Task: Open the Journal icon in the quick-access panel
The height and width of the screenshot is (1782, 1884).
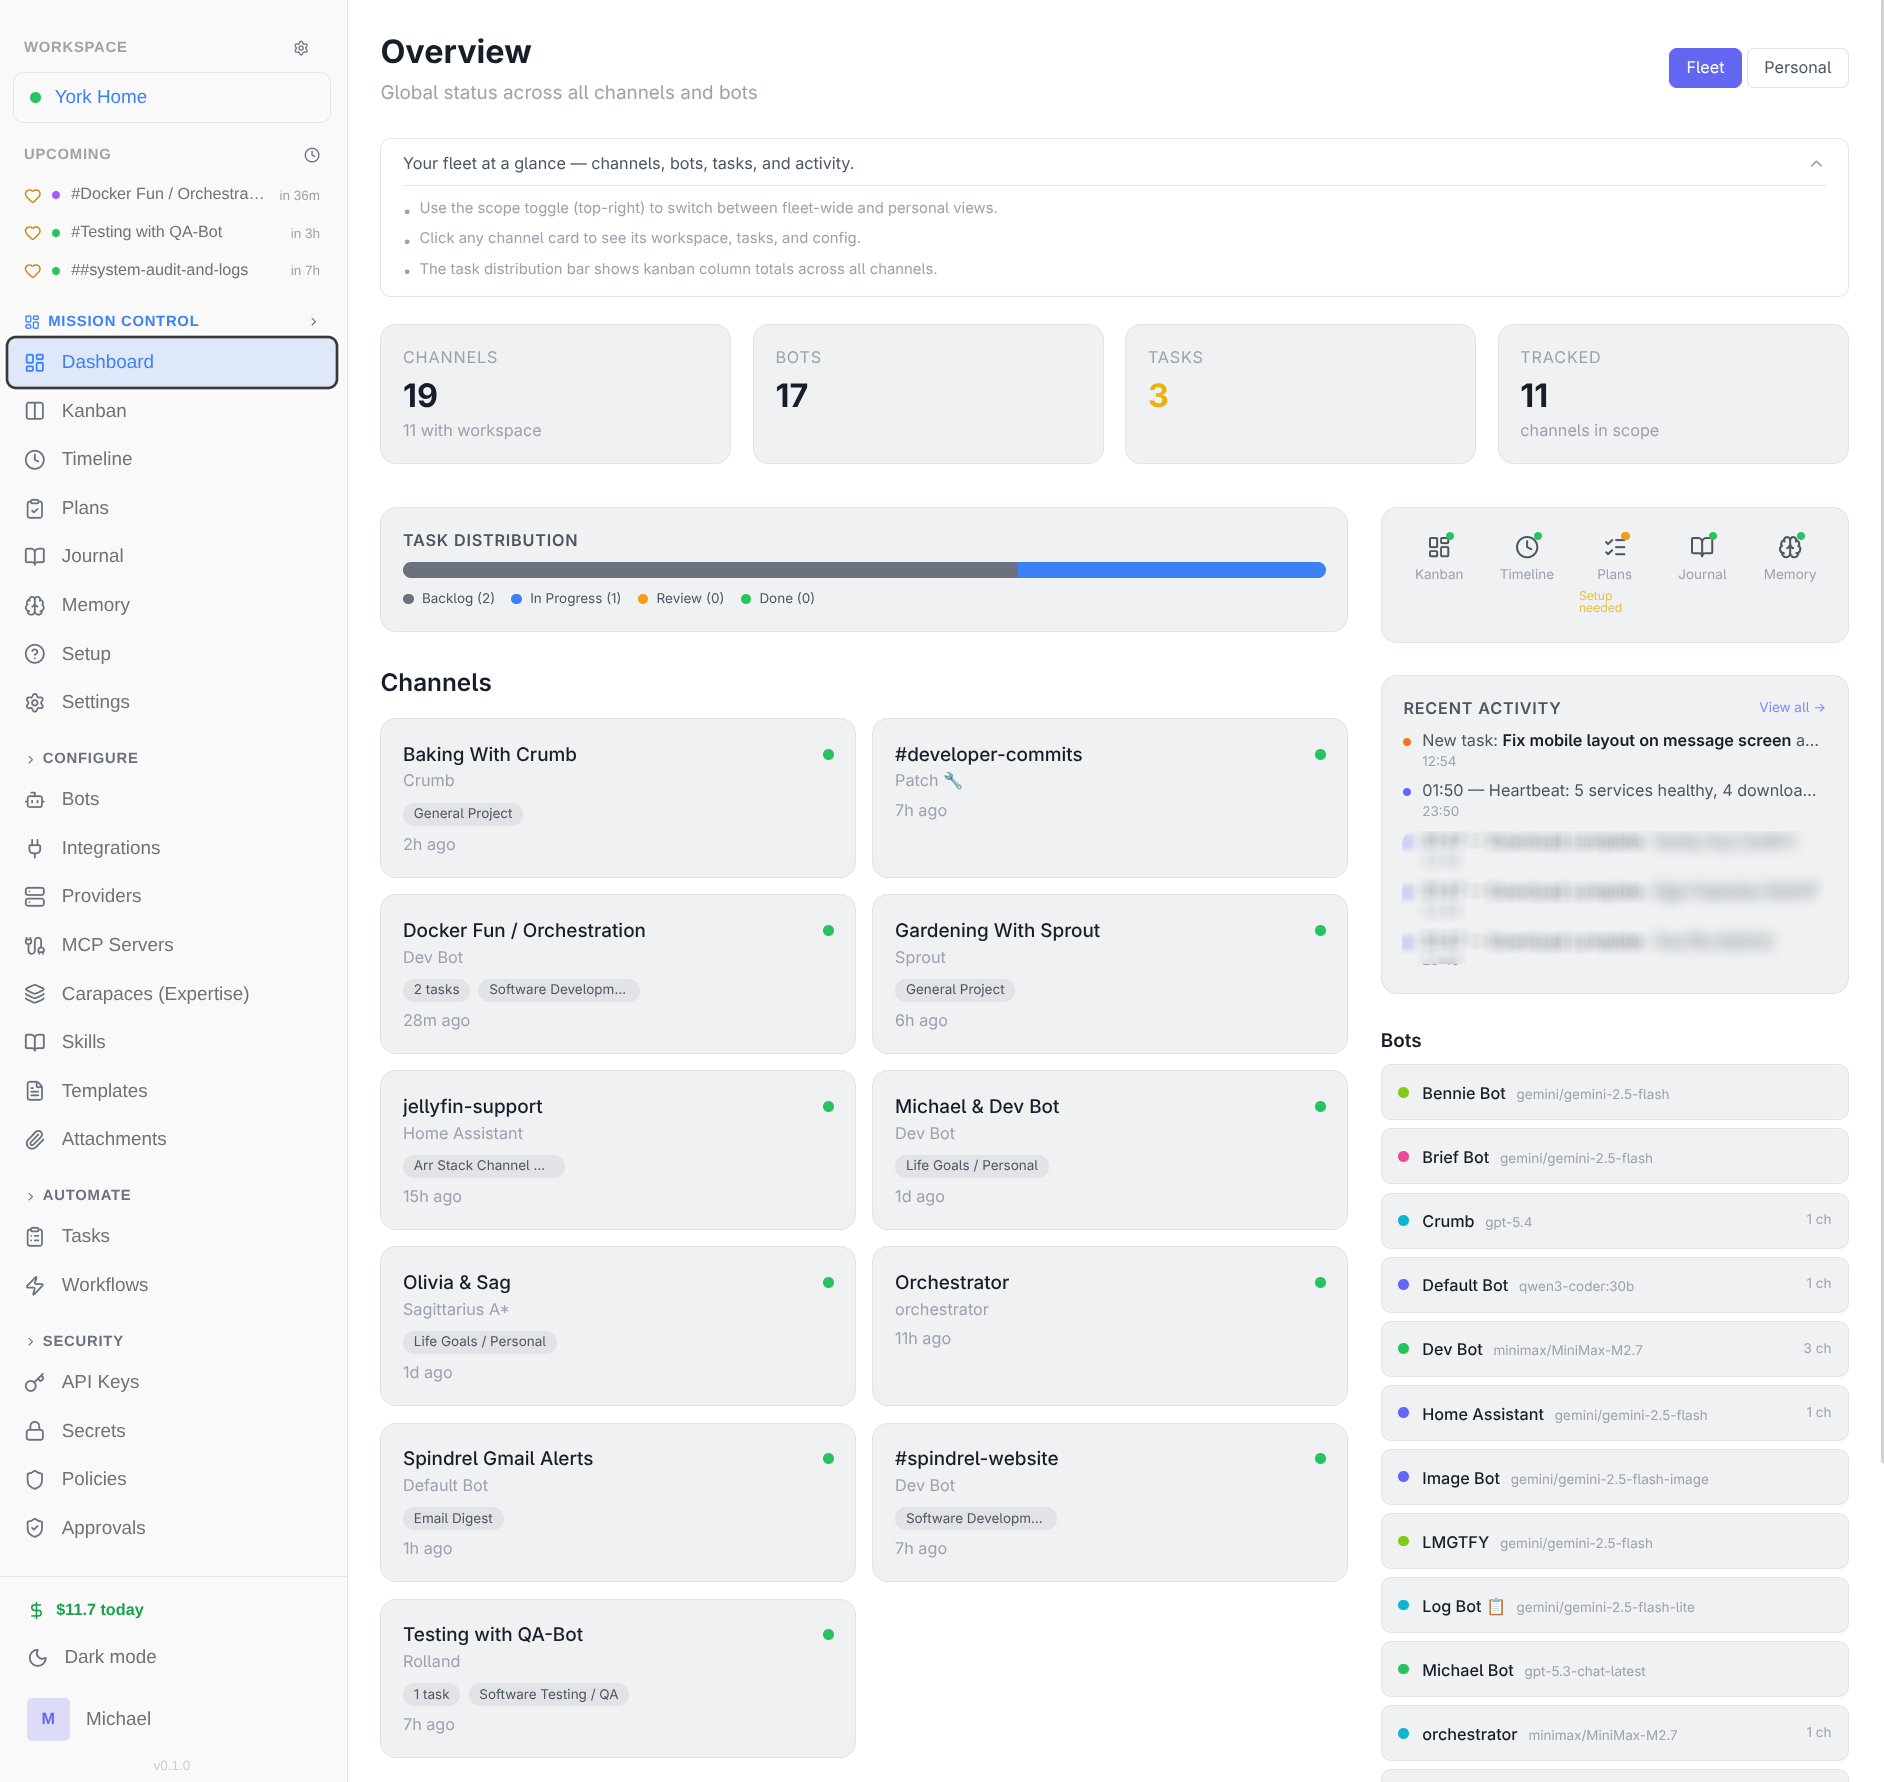Action: pos(1701,556)
